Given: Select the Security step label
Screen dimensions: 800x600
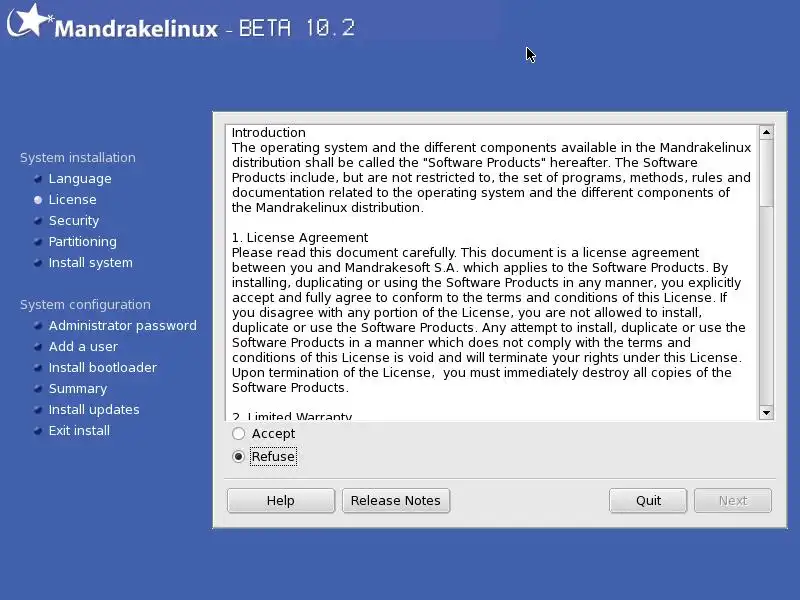Looking at the screenshot, I should coord(74,221).
